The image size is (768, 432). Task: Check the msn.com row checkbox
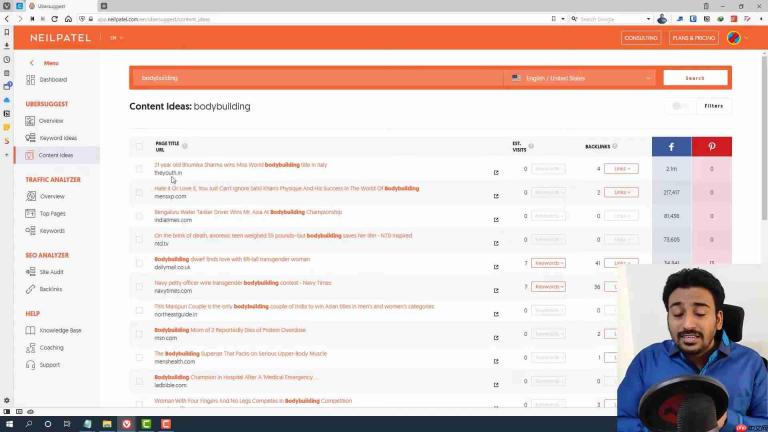point(139,334)
